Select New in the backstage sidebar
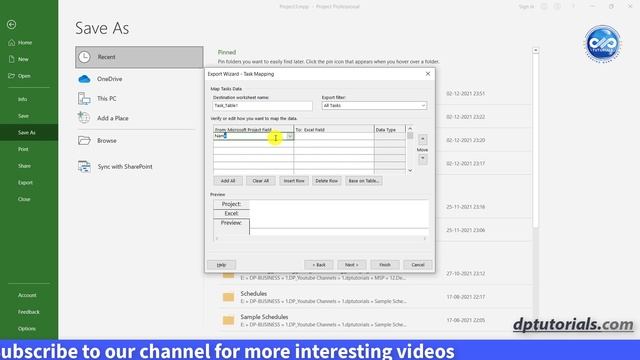This screenshot has height=360, width=640. [18, 59]
